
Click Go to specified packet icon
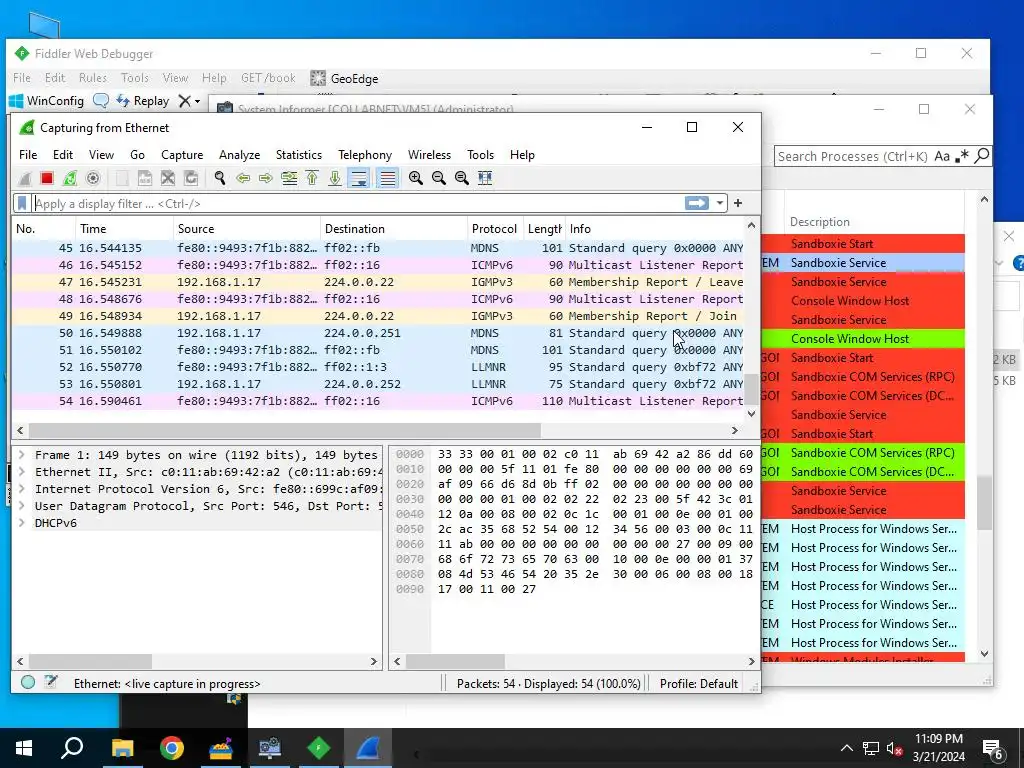click(289, 178)
